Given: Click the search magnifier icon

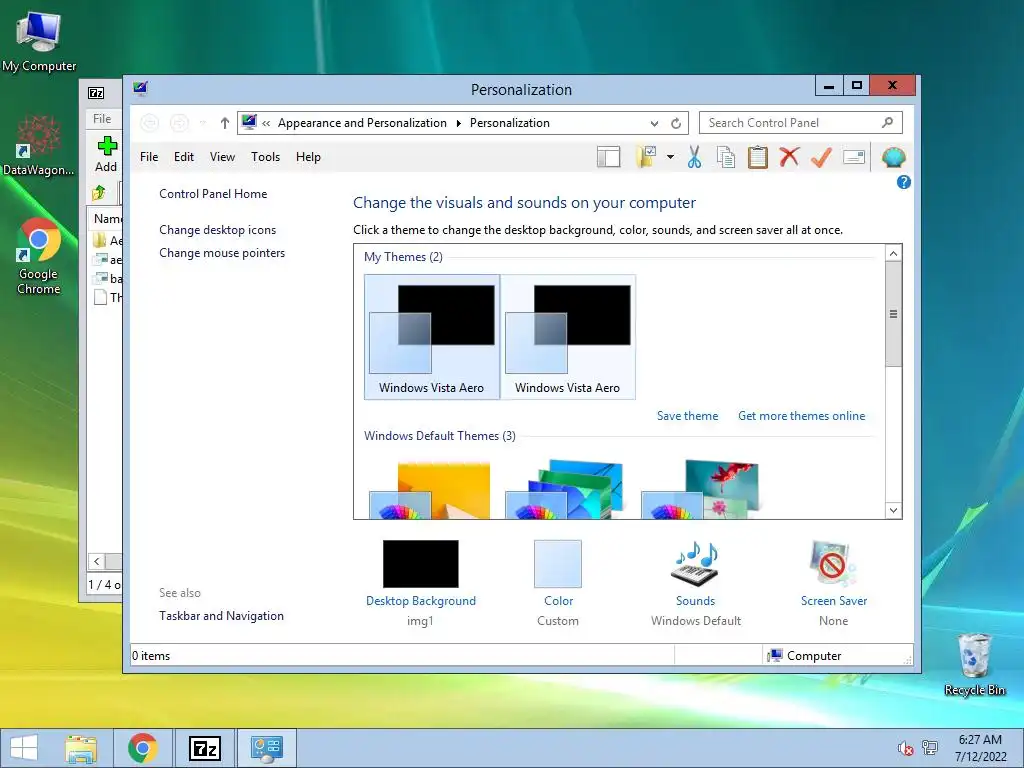Looking at the screenshot, I should [888, 122].
